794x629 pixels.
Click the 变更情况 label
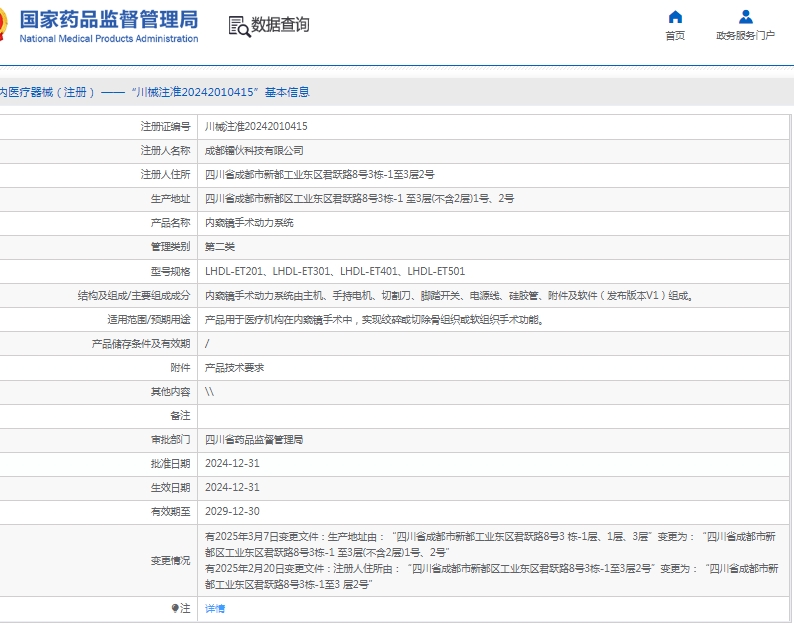tap(170, 560)
